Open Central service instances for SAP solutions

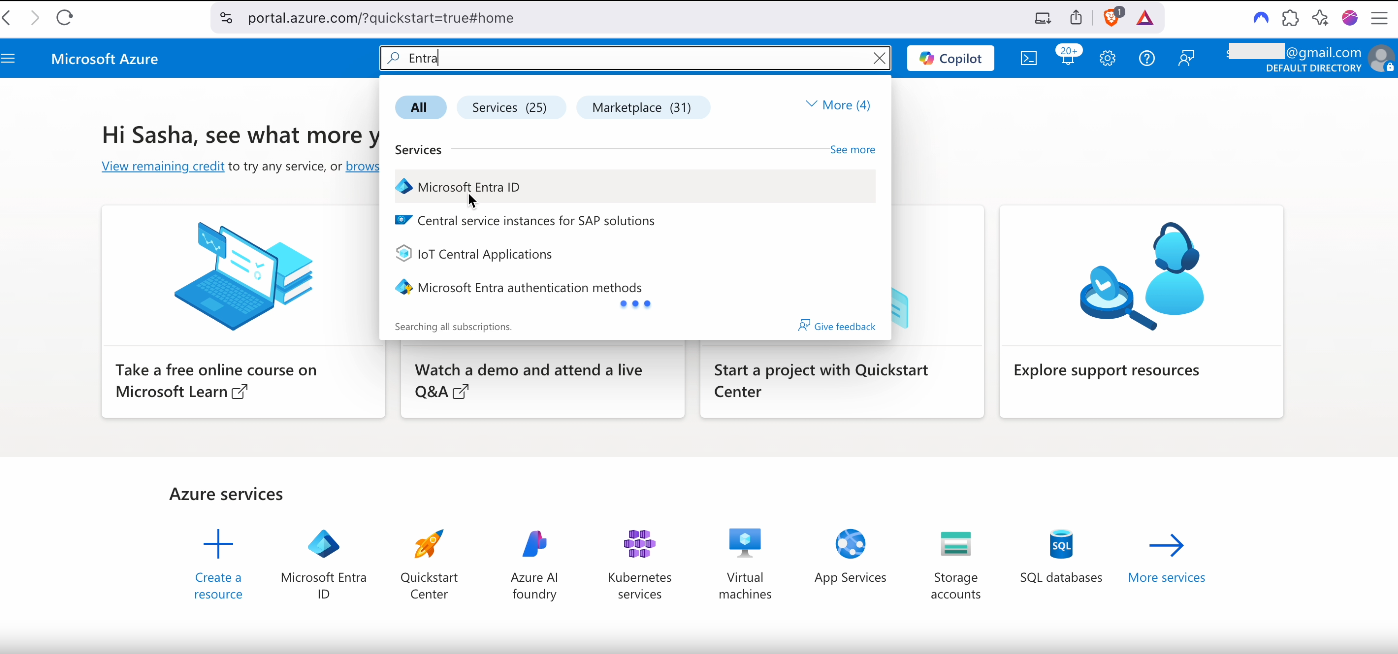point(635,220)
